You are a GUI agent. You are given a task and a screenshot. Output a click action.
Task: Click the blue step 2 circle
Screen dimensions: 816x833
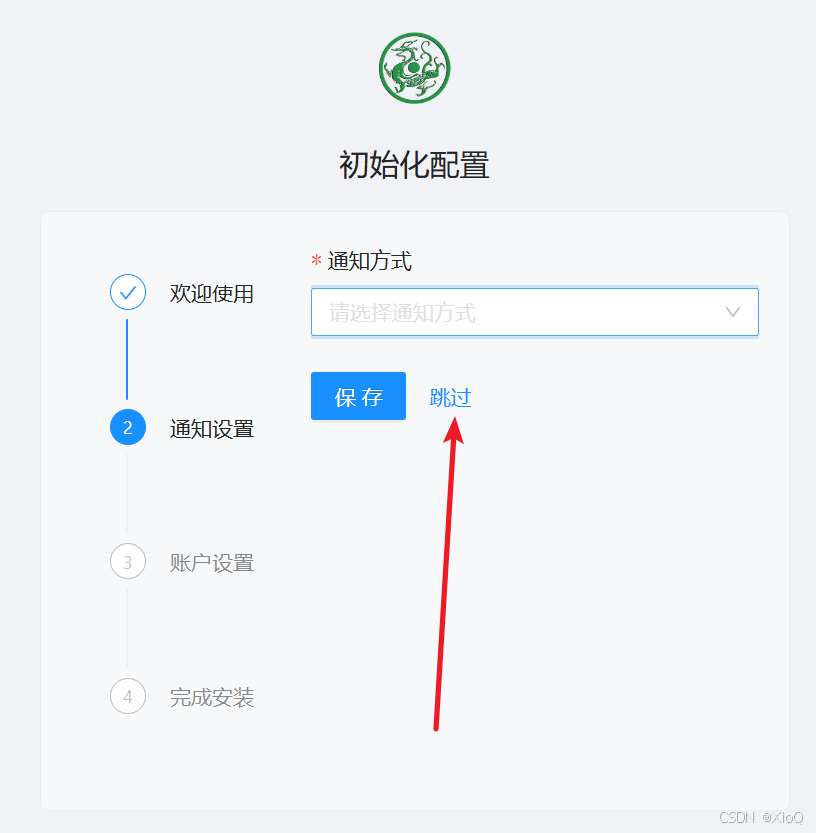(128, 427)
